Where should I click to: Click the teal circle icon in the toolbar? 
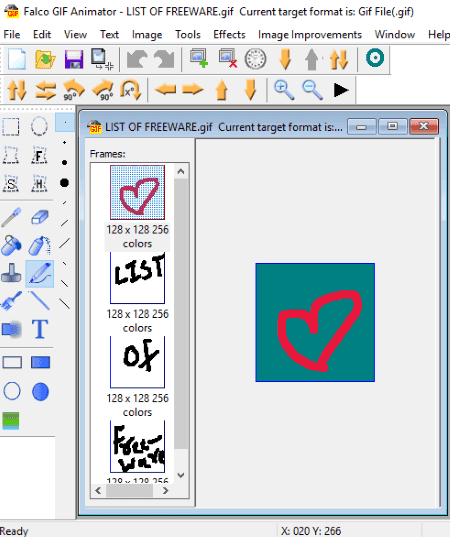pos(375,58)
